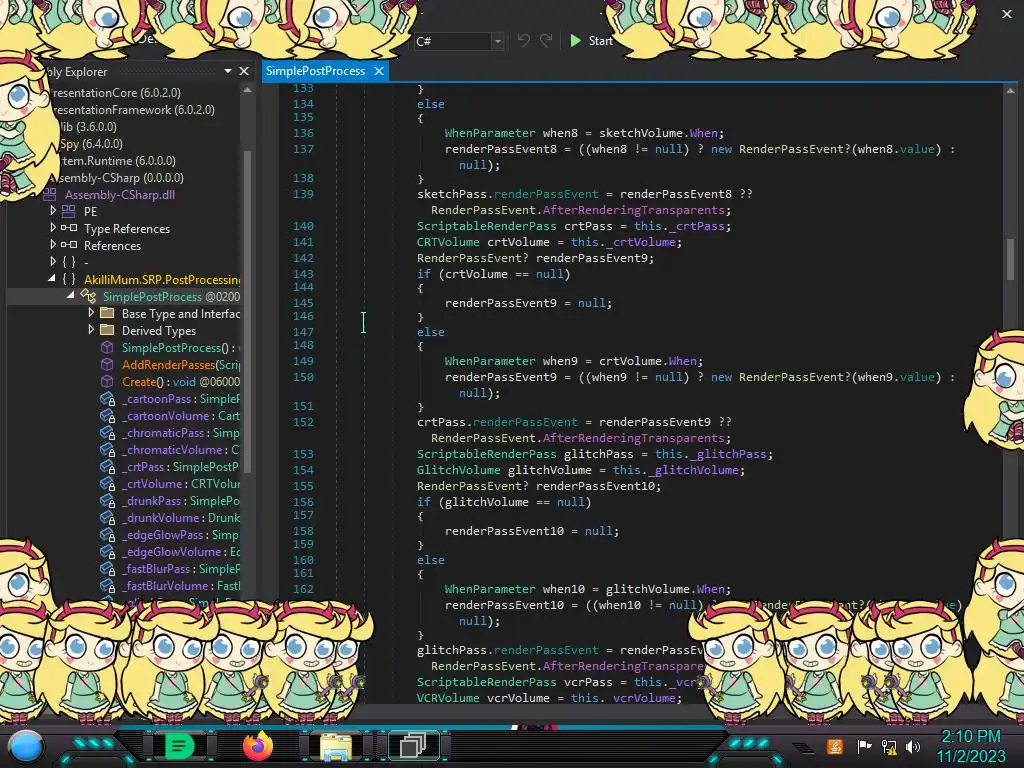Click the Redo arrow in the toolbar

click(x=546, y=40)
